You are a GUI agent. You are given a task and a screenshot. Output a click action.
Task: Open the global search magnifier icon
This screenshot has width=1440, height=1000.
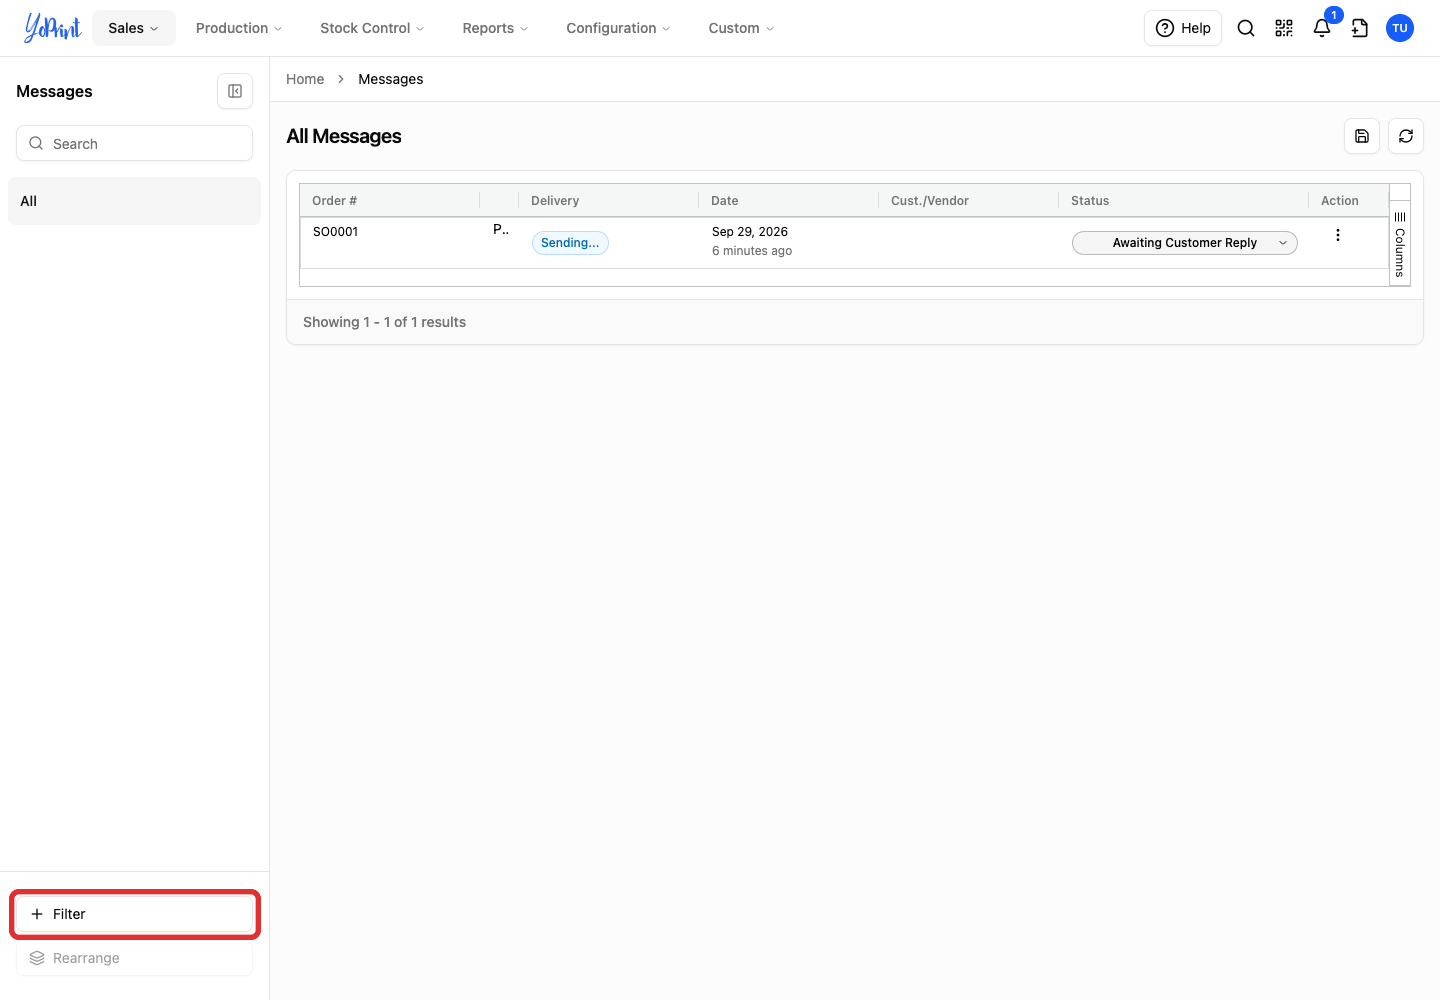coord(1246,28)
